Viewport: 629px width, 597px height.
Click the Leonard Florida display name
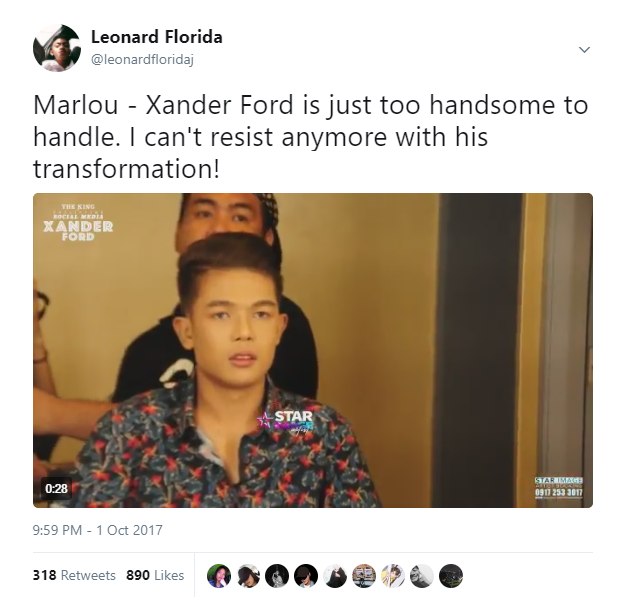157,37
